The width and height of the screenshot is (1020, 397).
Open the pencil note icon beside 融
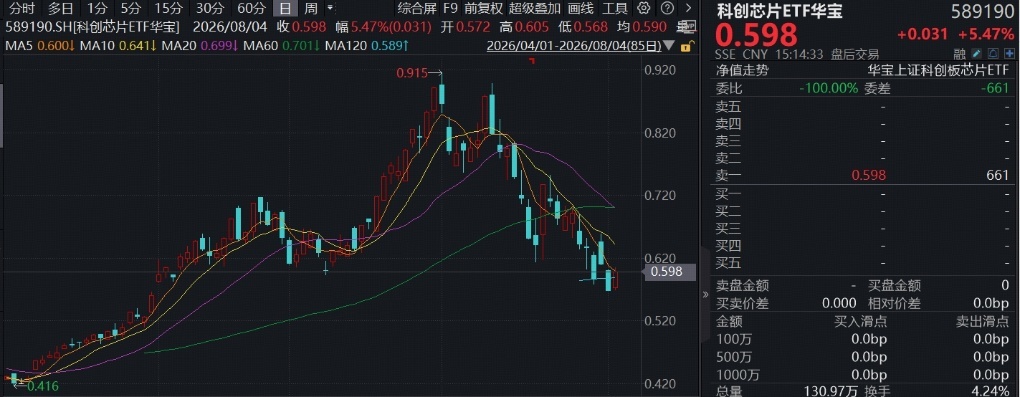pyautogui.click(x=976, y=53)
